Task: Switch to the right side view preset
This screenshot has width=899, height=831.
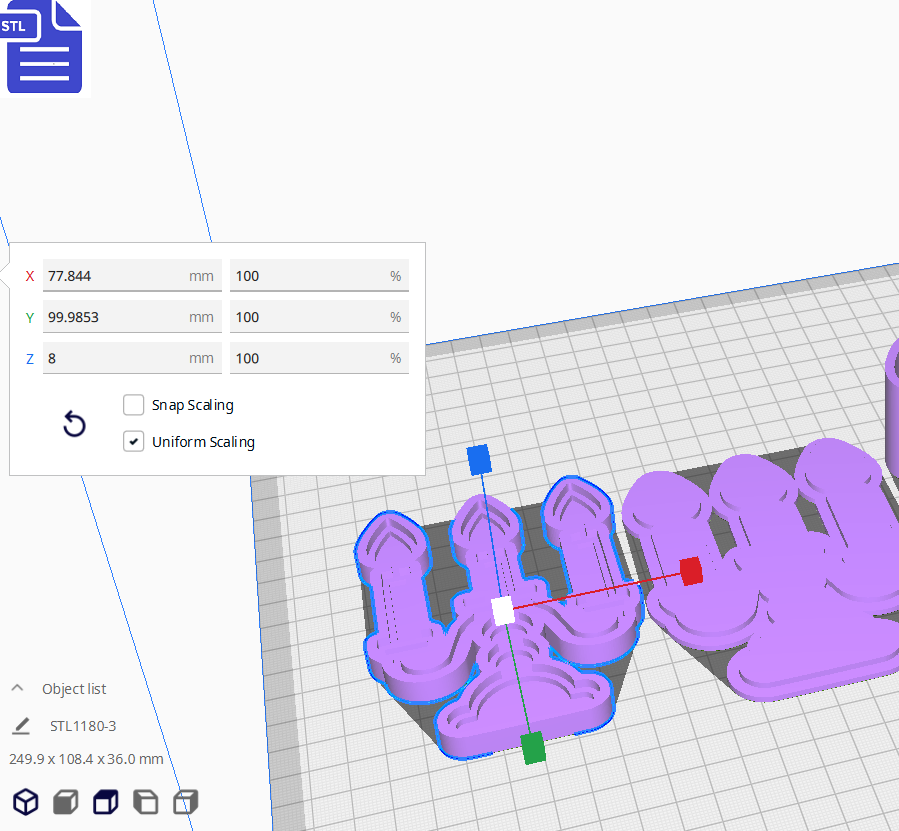Action: (x=185, y=802)
